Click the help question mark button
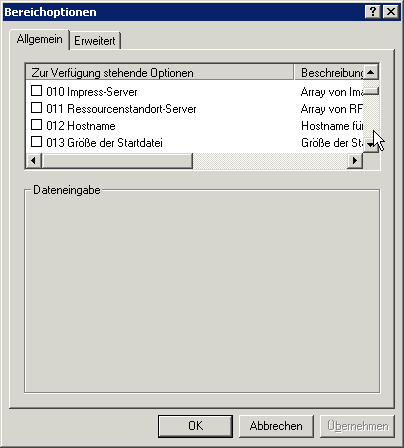The width and height of the screenshot is (404, 448). coord(373,12)
